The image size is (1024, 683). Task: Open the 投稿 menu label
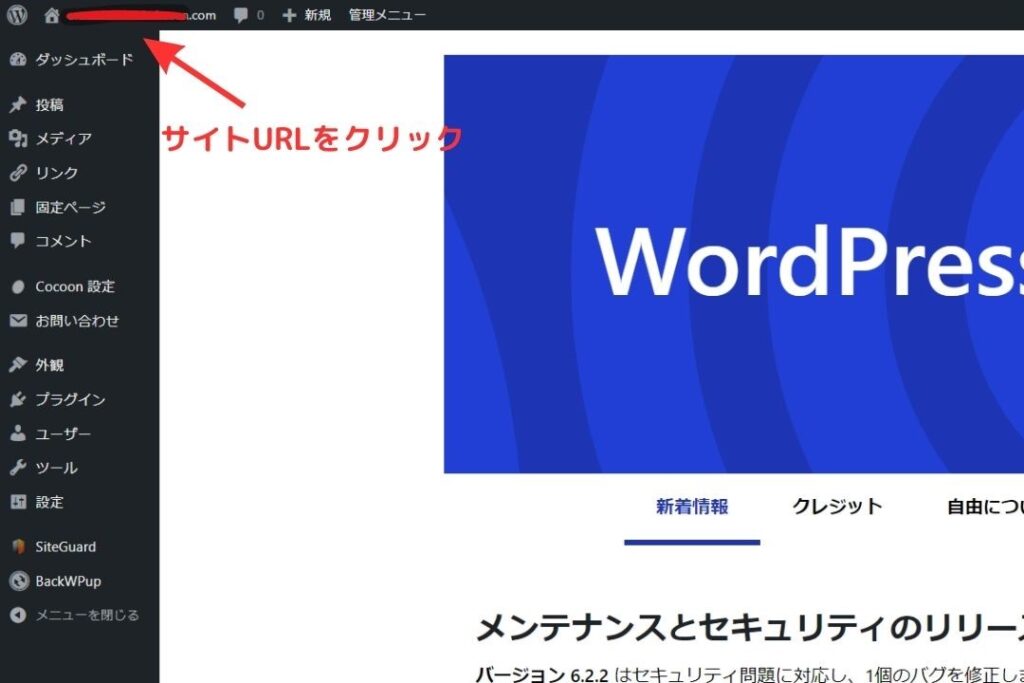tap(50, 104)
